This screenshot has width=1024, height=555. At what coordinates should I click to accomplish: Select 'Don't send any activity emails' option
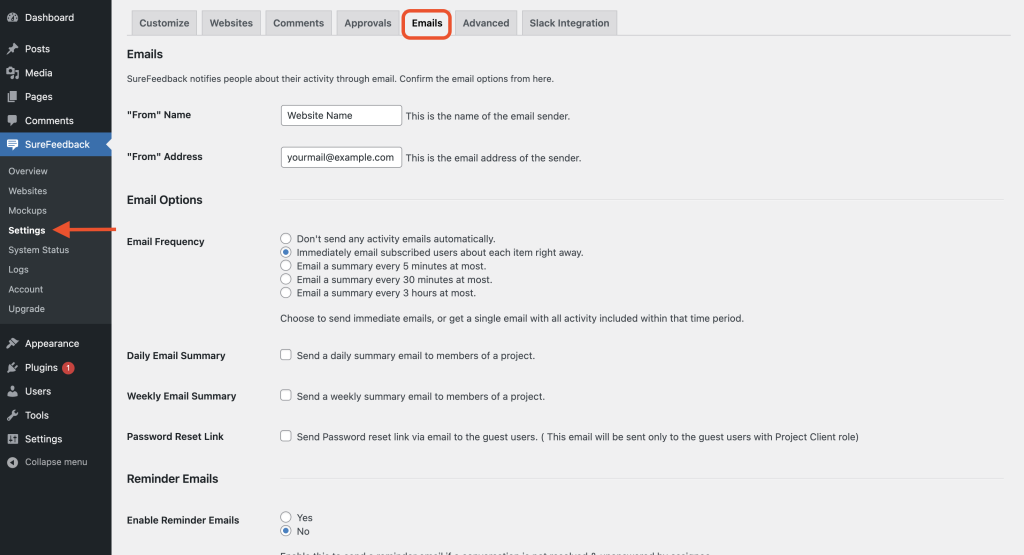tap(287, 239)
